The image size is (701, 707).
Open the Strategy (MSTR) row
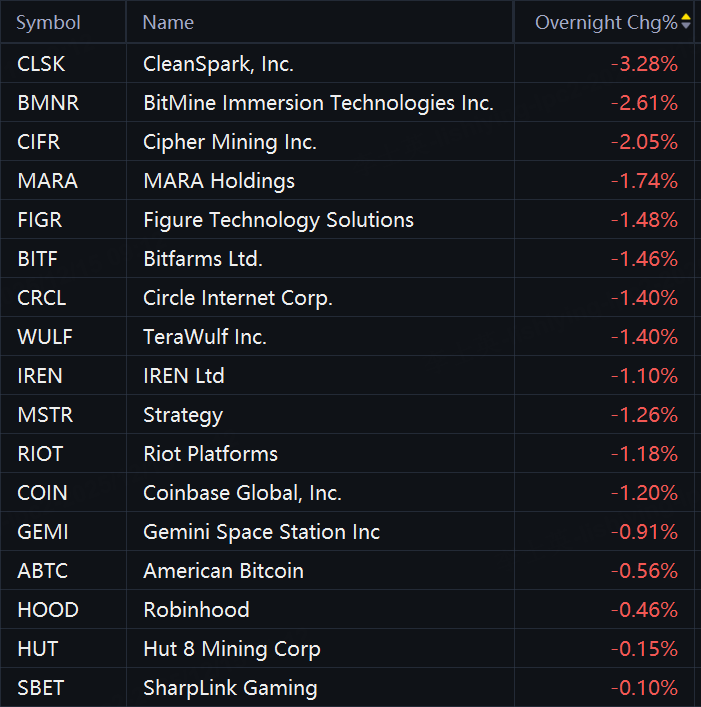pos(183,415)
